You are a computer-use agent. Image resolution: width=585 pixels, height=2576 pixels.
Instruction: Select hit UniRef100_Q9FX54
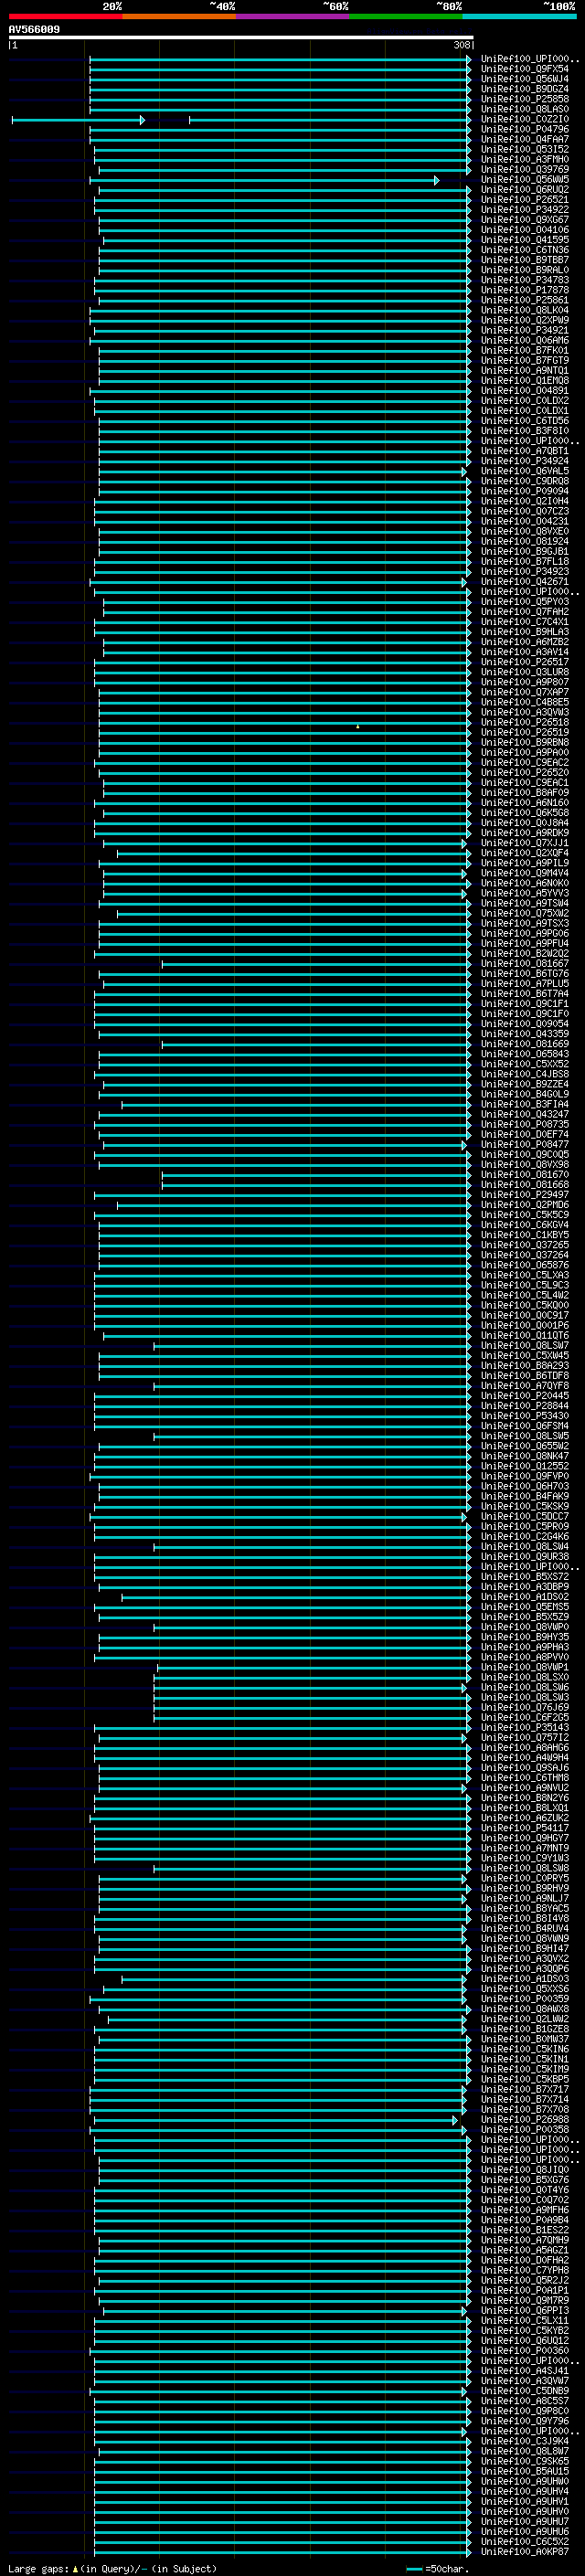point(525,69)
